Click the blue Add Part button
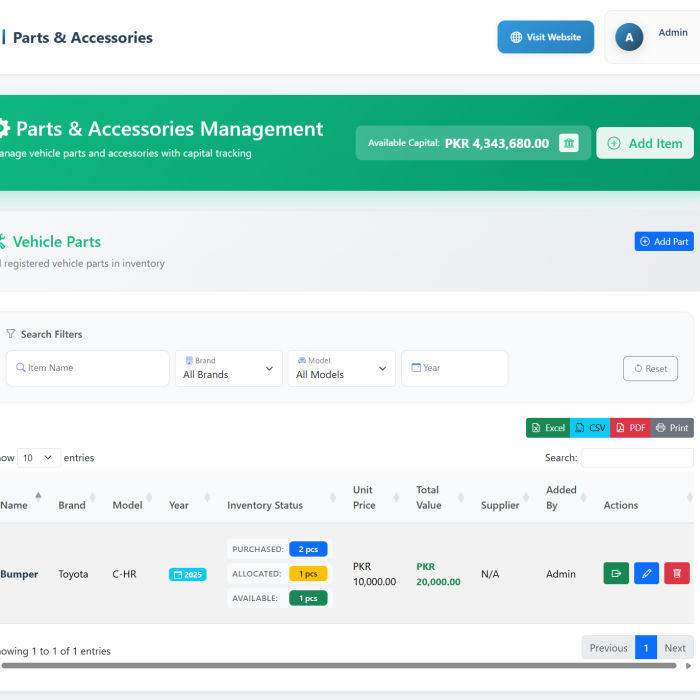 pyautogui.click(x=663, y=241)
